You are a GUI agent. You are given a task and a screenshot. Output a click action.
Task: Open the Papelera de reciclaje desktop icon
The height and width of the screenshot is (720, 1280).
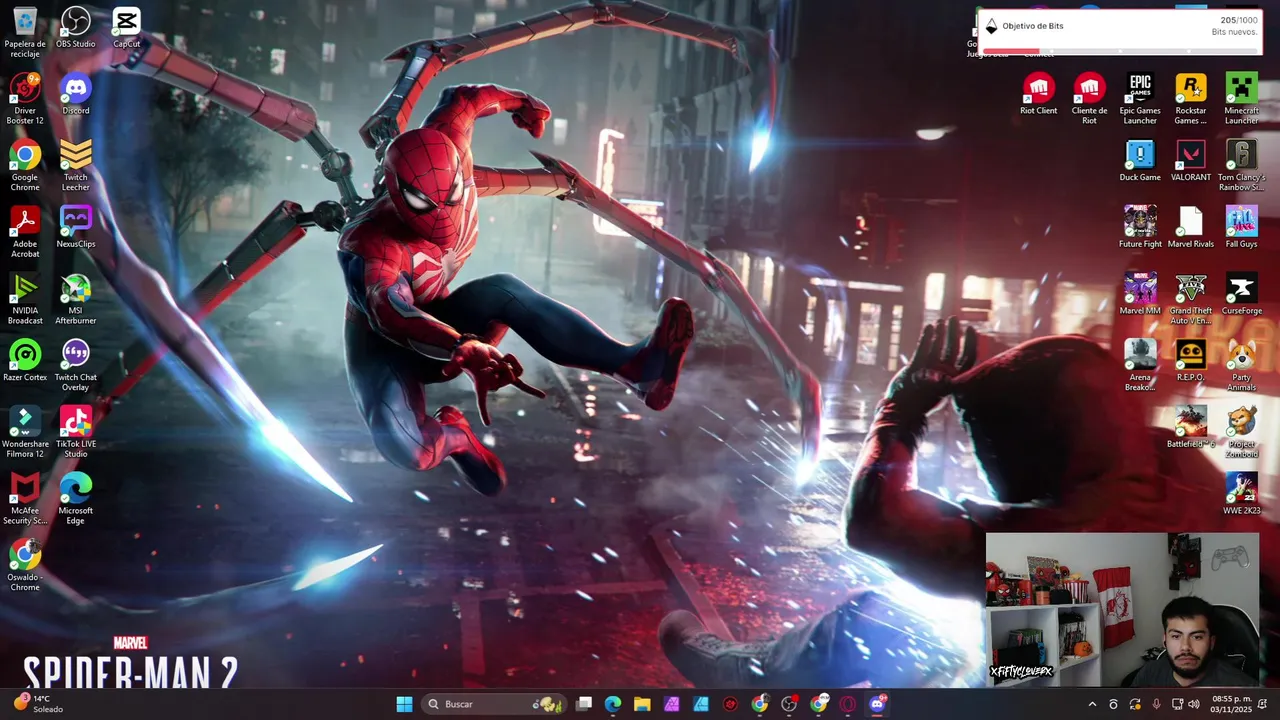(x=25, y=32)
